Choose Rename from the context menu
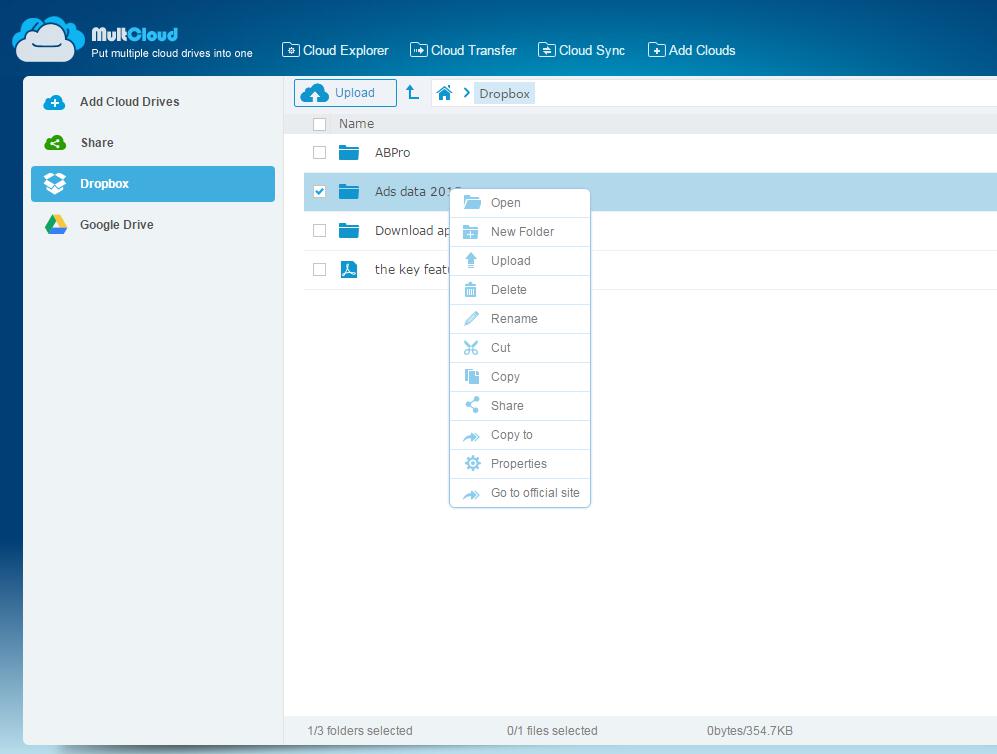 (x=520, y=319)
